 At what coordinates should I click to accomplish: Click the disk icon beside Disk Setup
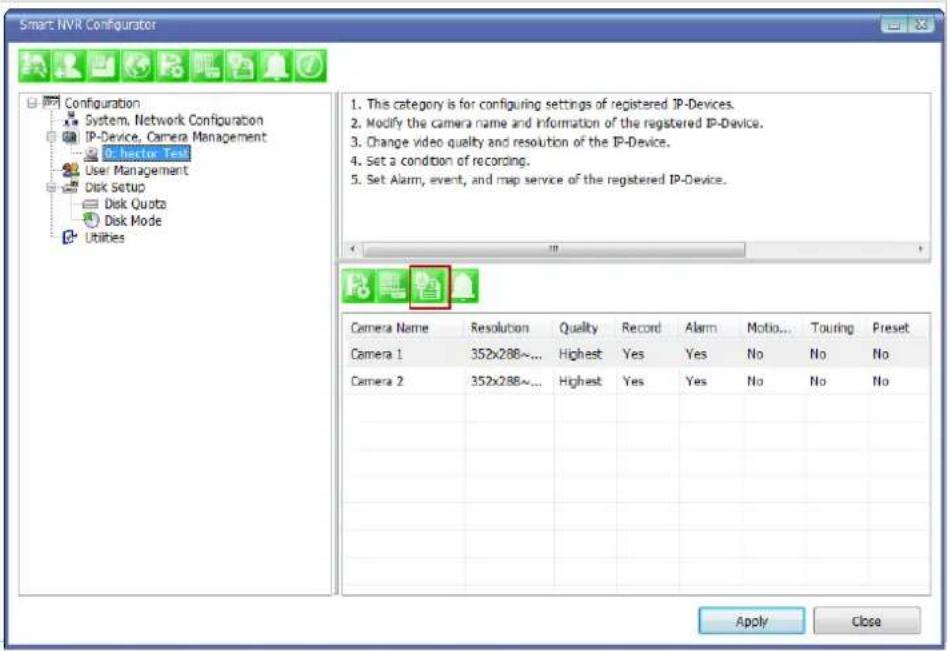tap(71, 187)
